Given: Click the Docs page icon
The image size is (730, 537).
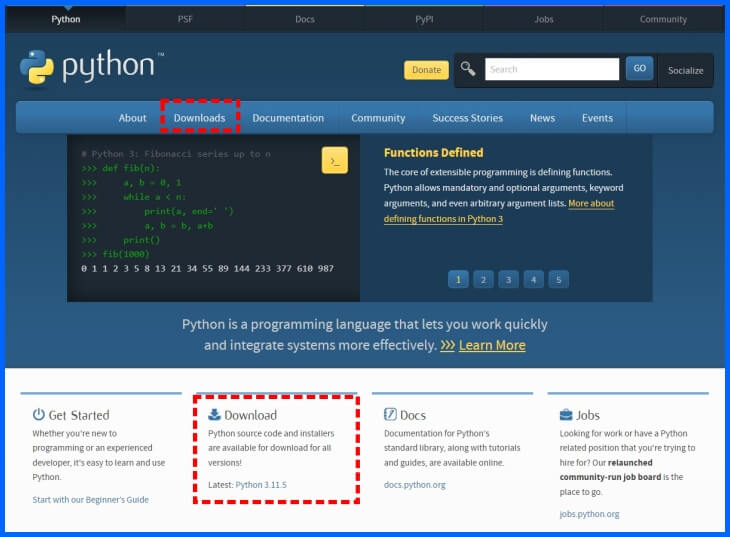Looking at the screenshot, I should point(390,414).
